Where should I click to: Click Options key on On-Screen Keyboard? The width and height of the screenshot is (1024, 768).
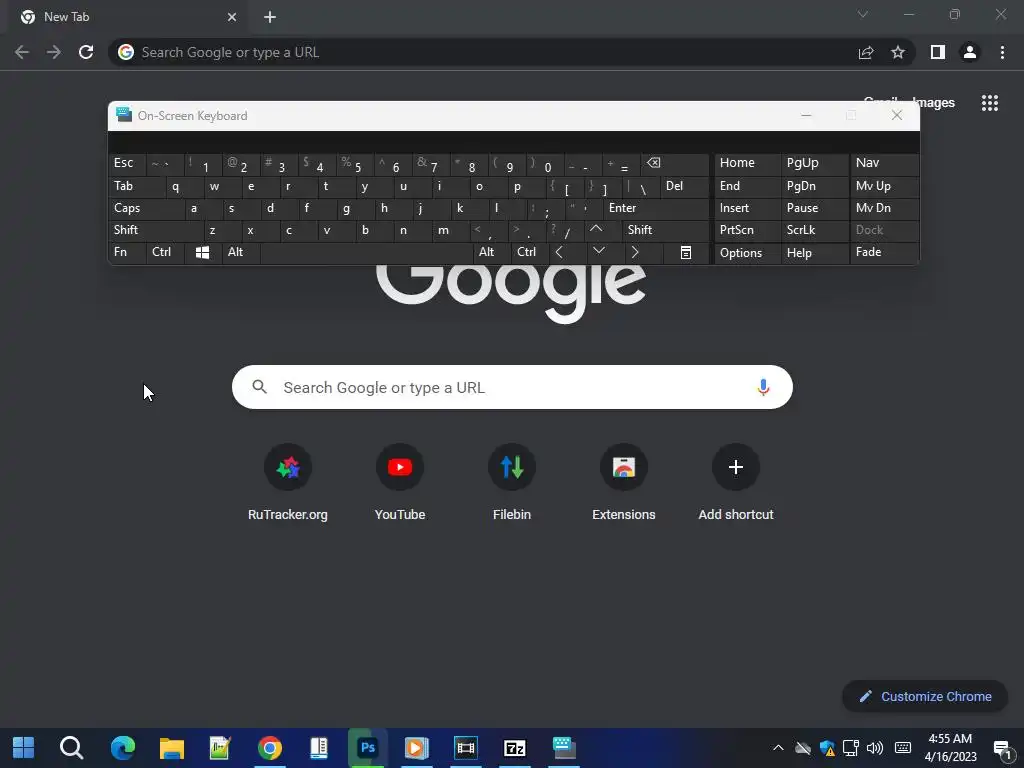click(748, 253)
